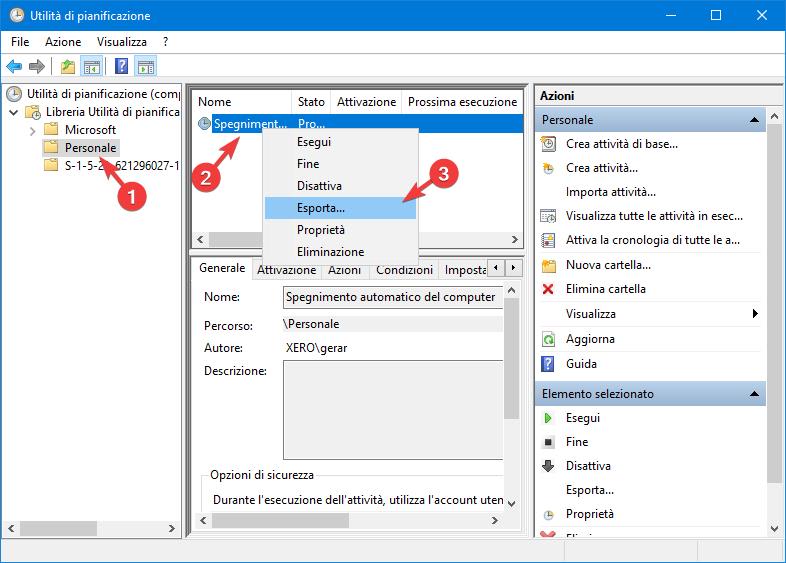Viewport: 786px width, 563px height.
Task: Toggle the console tree toolbar icon
Action: click(92, 66)
